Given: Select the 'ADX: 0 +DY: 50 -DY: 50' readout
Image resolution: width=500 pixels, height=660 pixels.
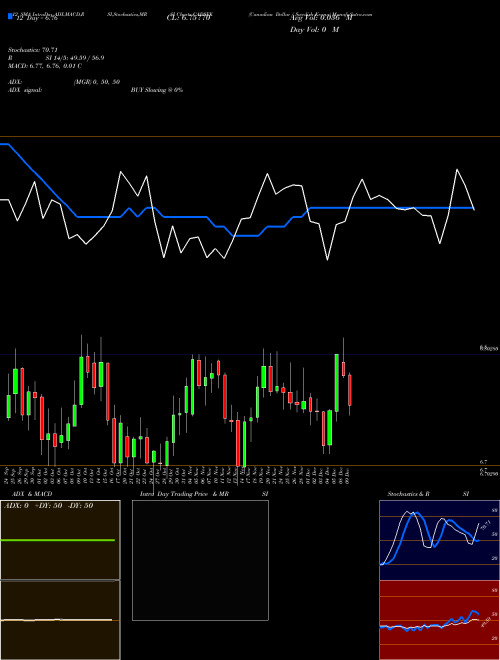Looking at the screenshot, I should pyautogui.click(x=48, y=506).
